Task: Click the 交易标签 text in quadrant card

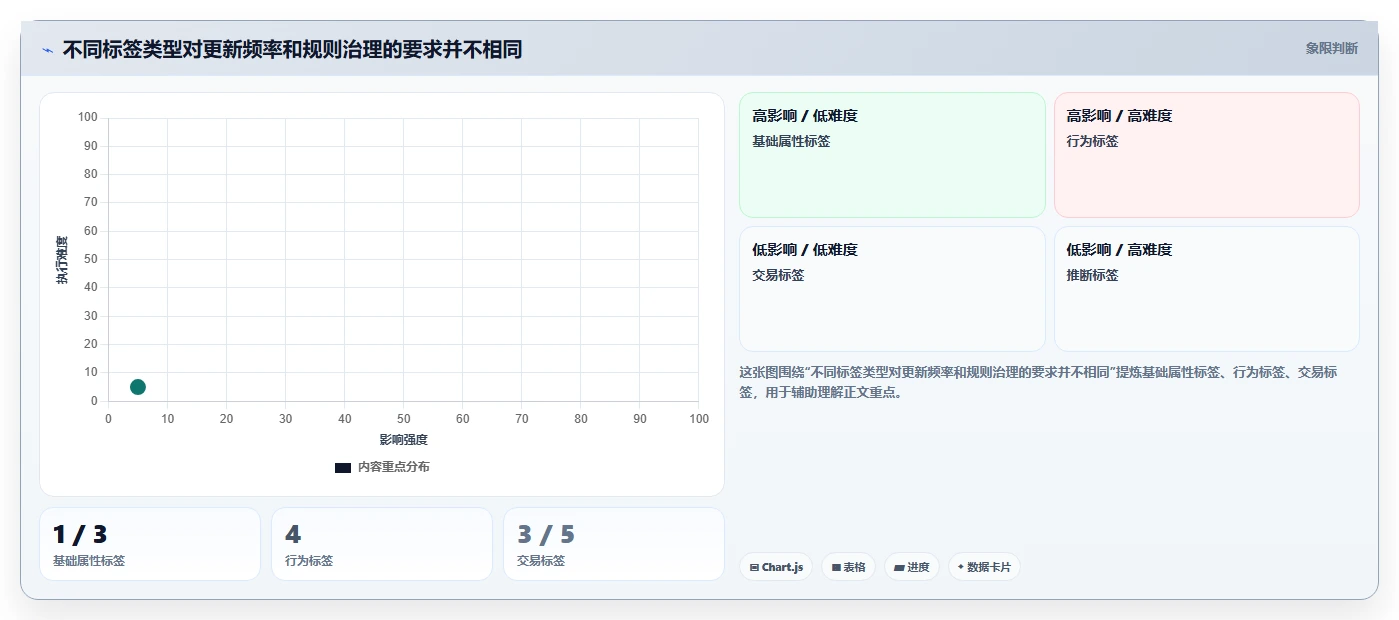Action: tap(778, 276)
